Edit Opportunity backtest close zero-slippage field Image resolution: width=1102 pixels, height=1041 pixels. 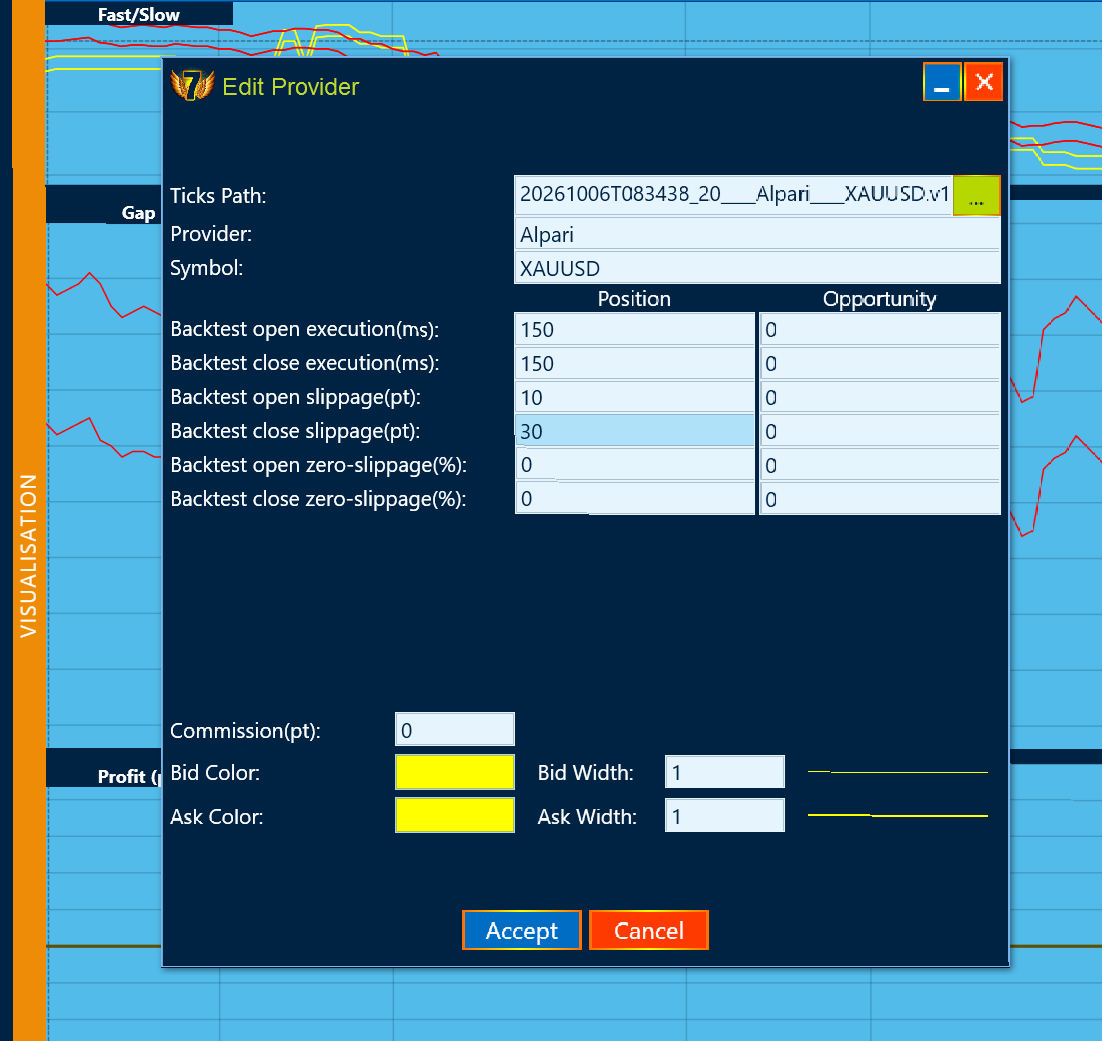879,498
